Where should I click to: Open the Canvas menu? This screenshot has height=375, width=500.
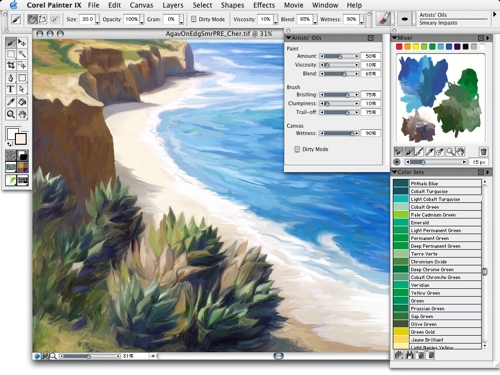[x=141, y=5]
